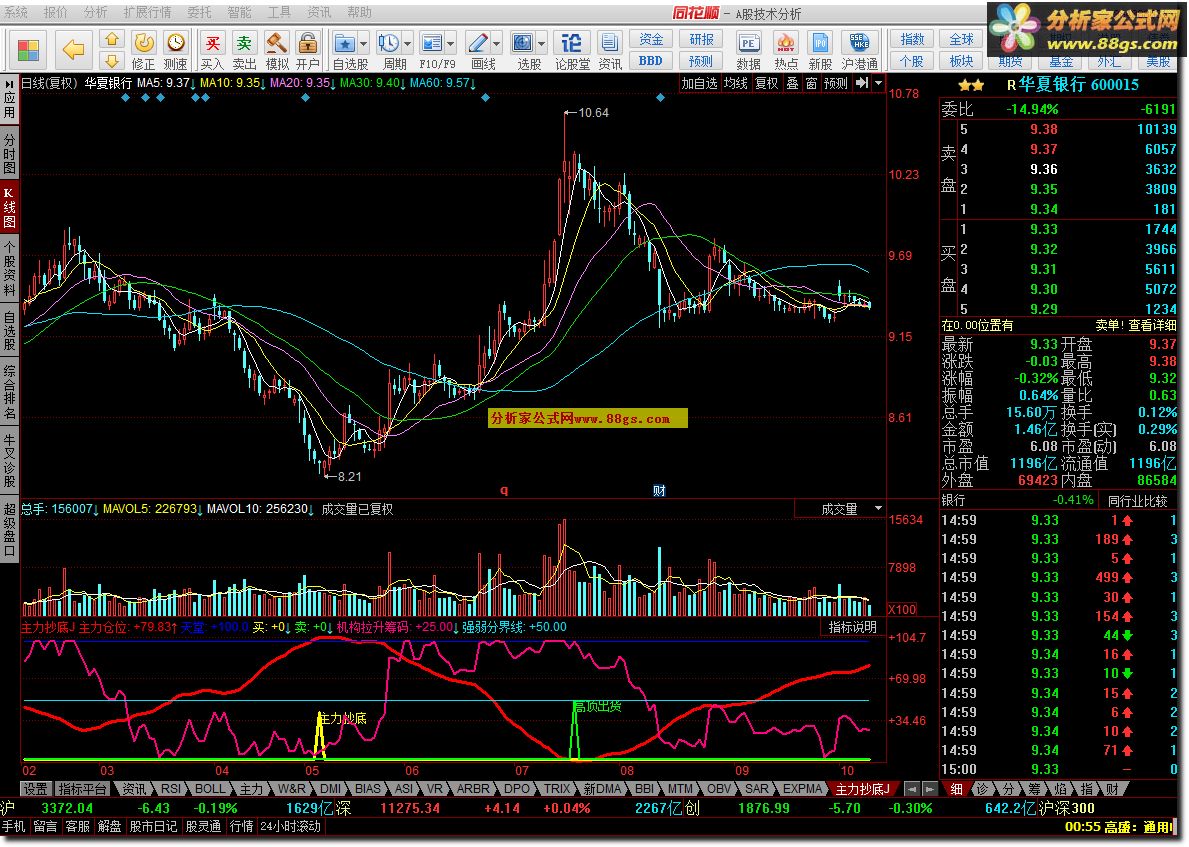Click the skip-to-end arrow icon on chart
Viewport: 1189px width, 847px height.
pos(861,83)
